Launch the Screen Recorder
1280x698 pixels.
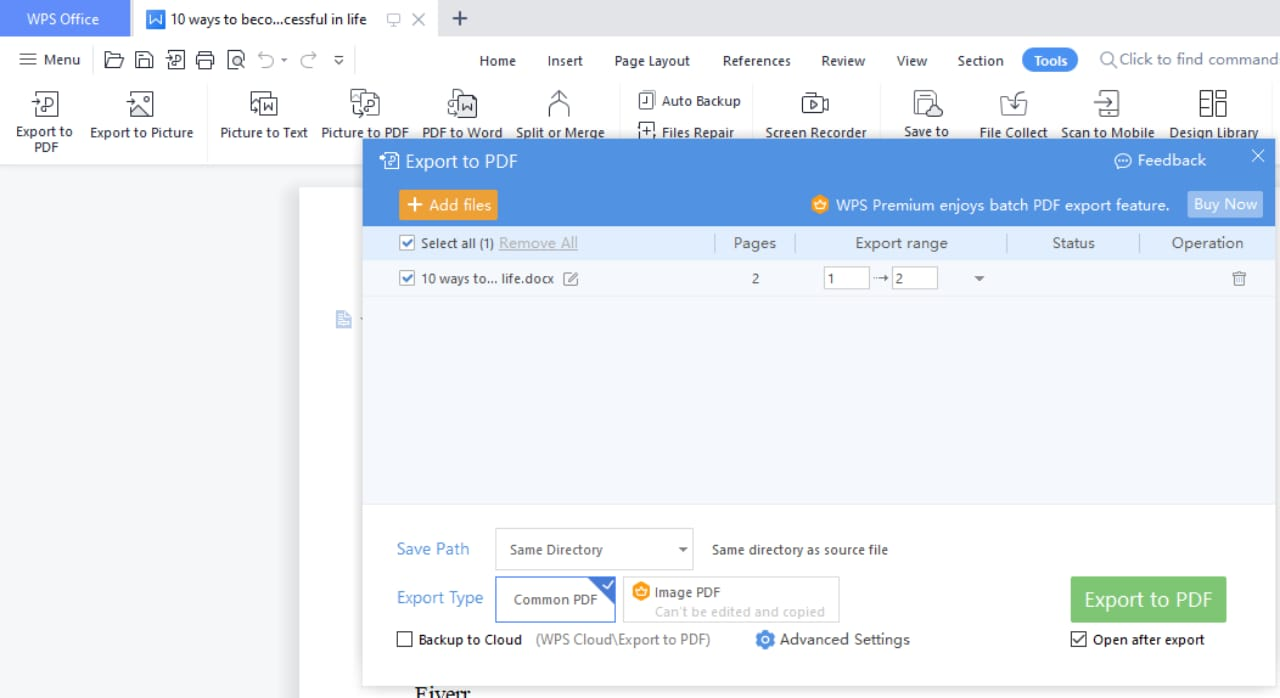tap(815, 112)
